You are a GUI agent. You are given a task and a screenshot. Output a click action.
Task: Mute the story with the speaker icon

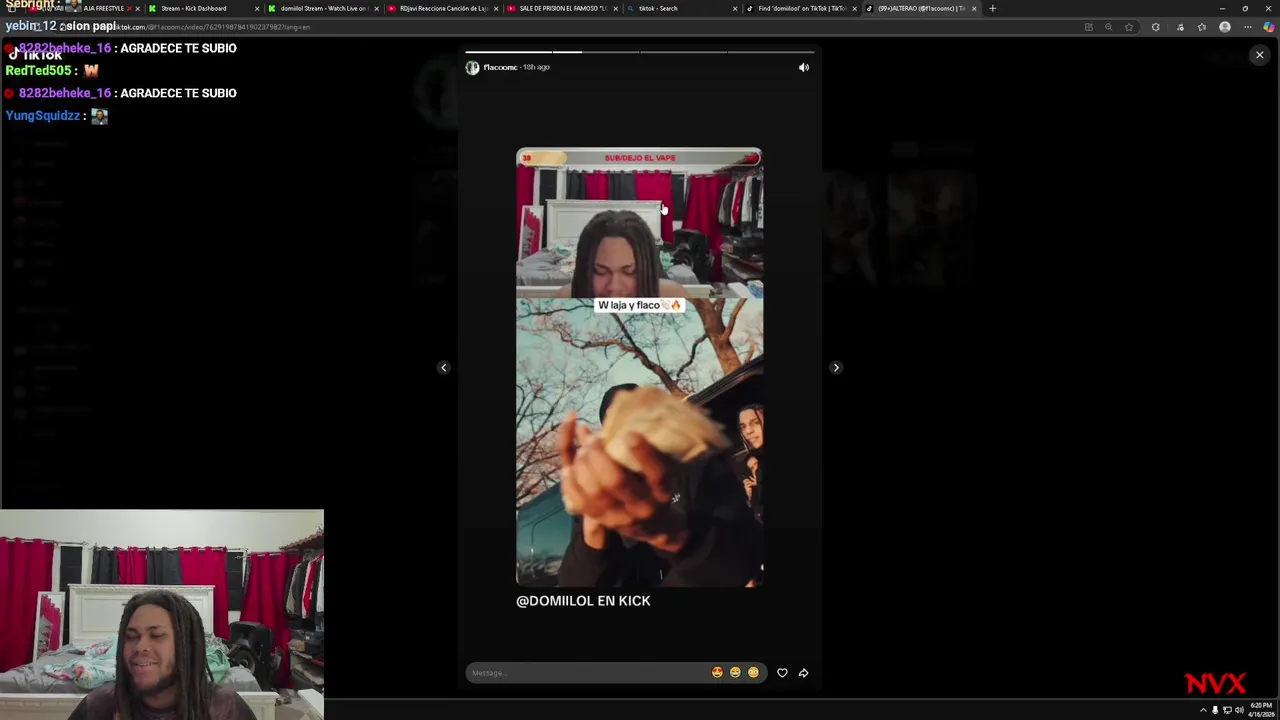pyautogui.click(x=804, y=67)
